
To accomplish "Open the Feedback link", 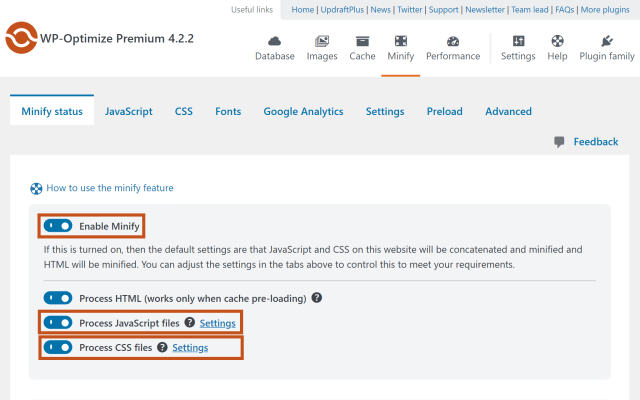I will point(596,142).
